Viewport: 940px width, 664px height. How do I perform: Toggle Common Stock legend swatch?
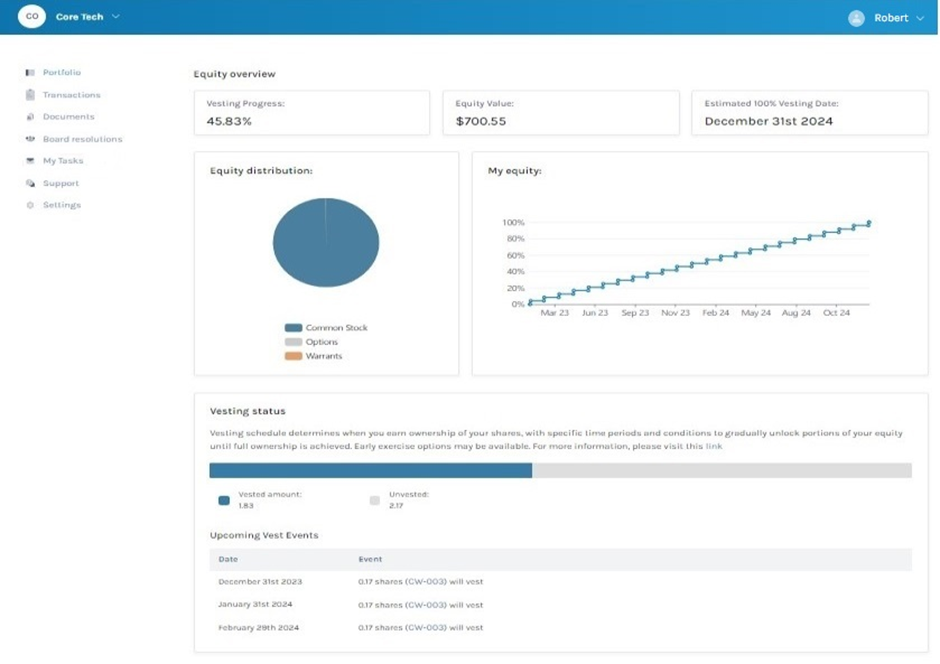pyautogui.click(x=293, y=328)
